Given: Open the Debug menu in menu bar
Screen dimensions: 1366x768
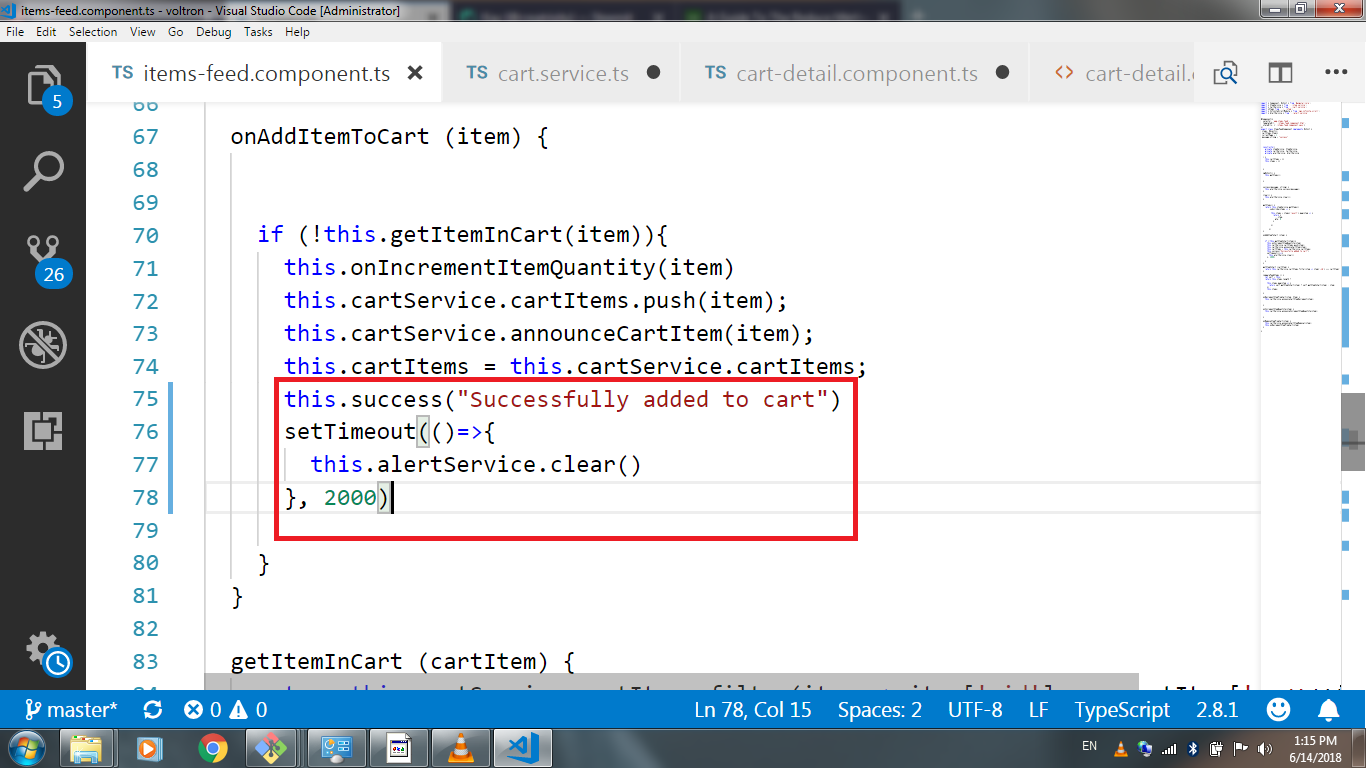Looking at the screenshot, I should pyautogui.click(x=214, y=32).
